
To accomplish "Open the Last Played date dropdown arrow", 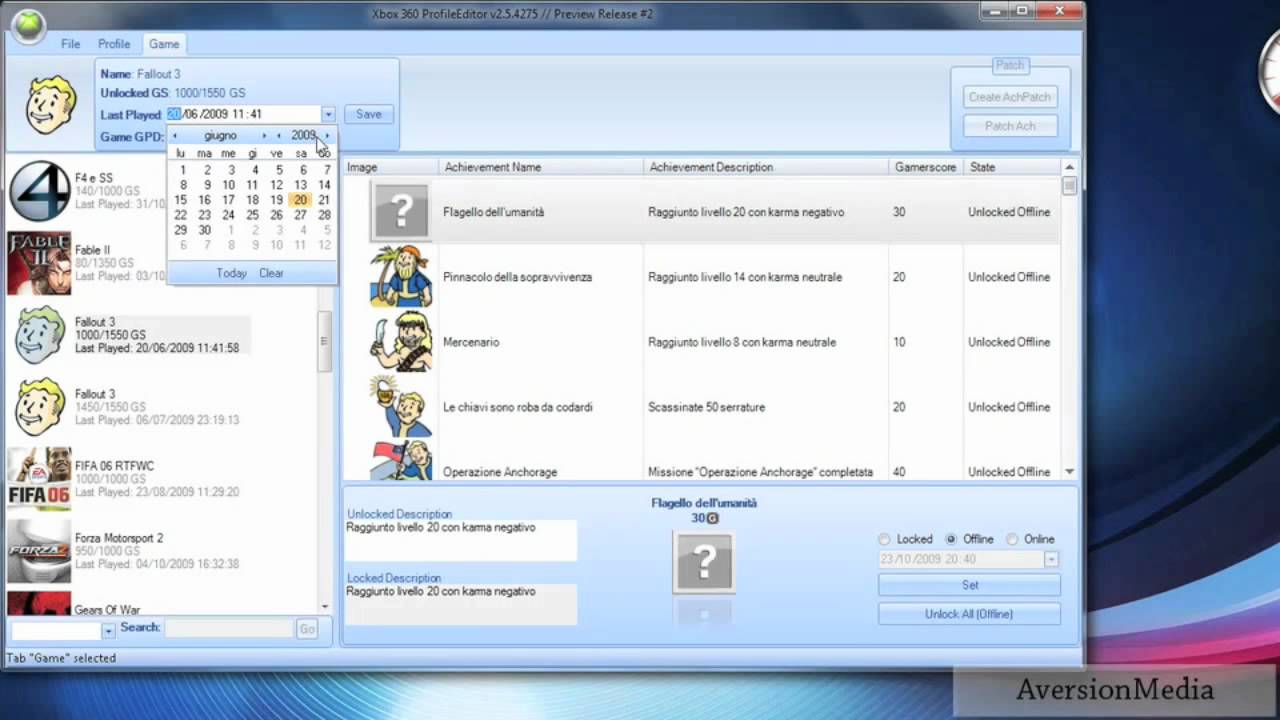I will (328, 115).
